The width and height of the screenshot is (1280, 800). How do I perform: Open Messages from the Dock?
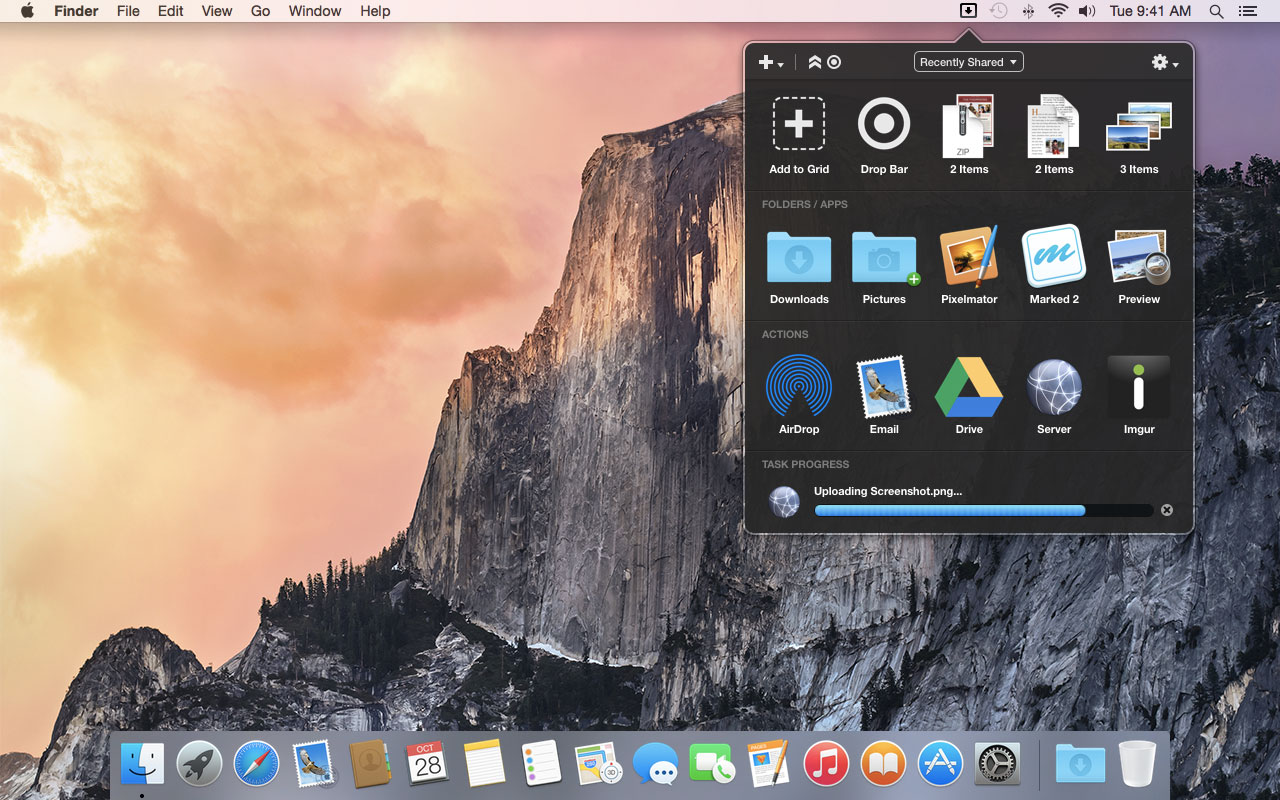[655, 766]
